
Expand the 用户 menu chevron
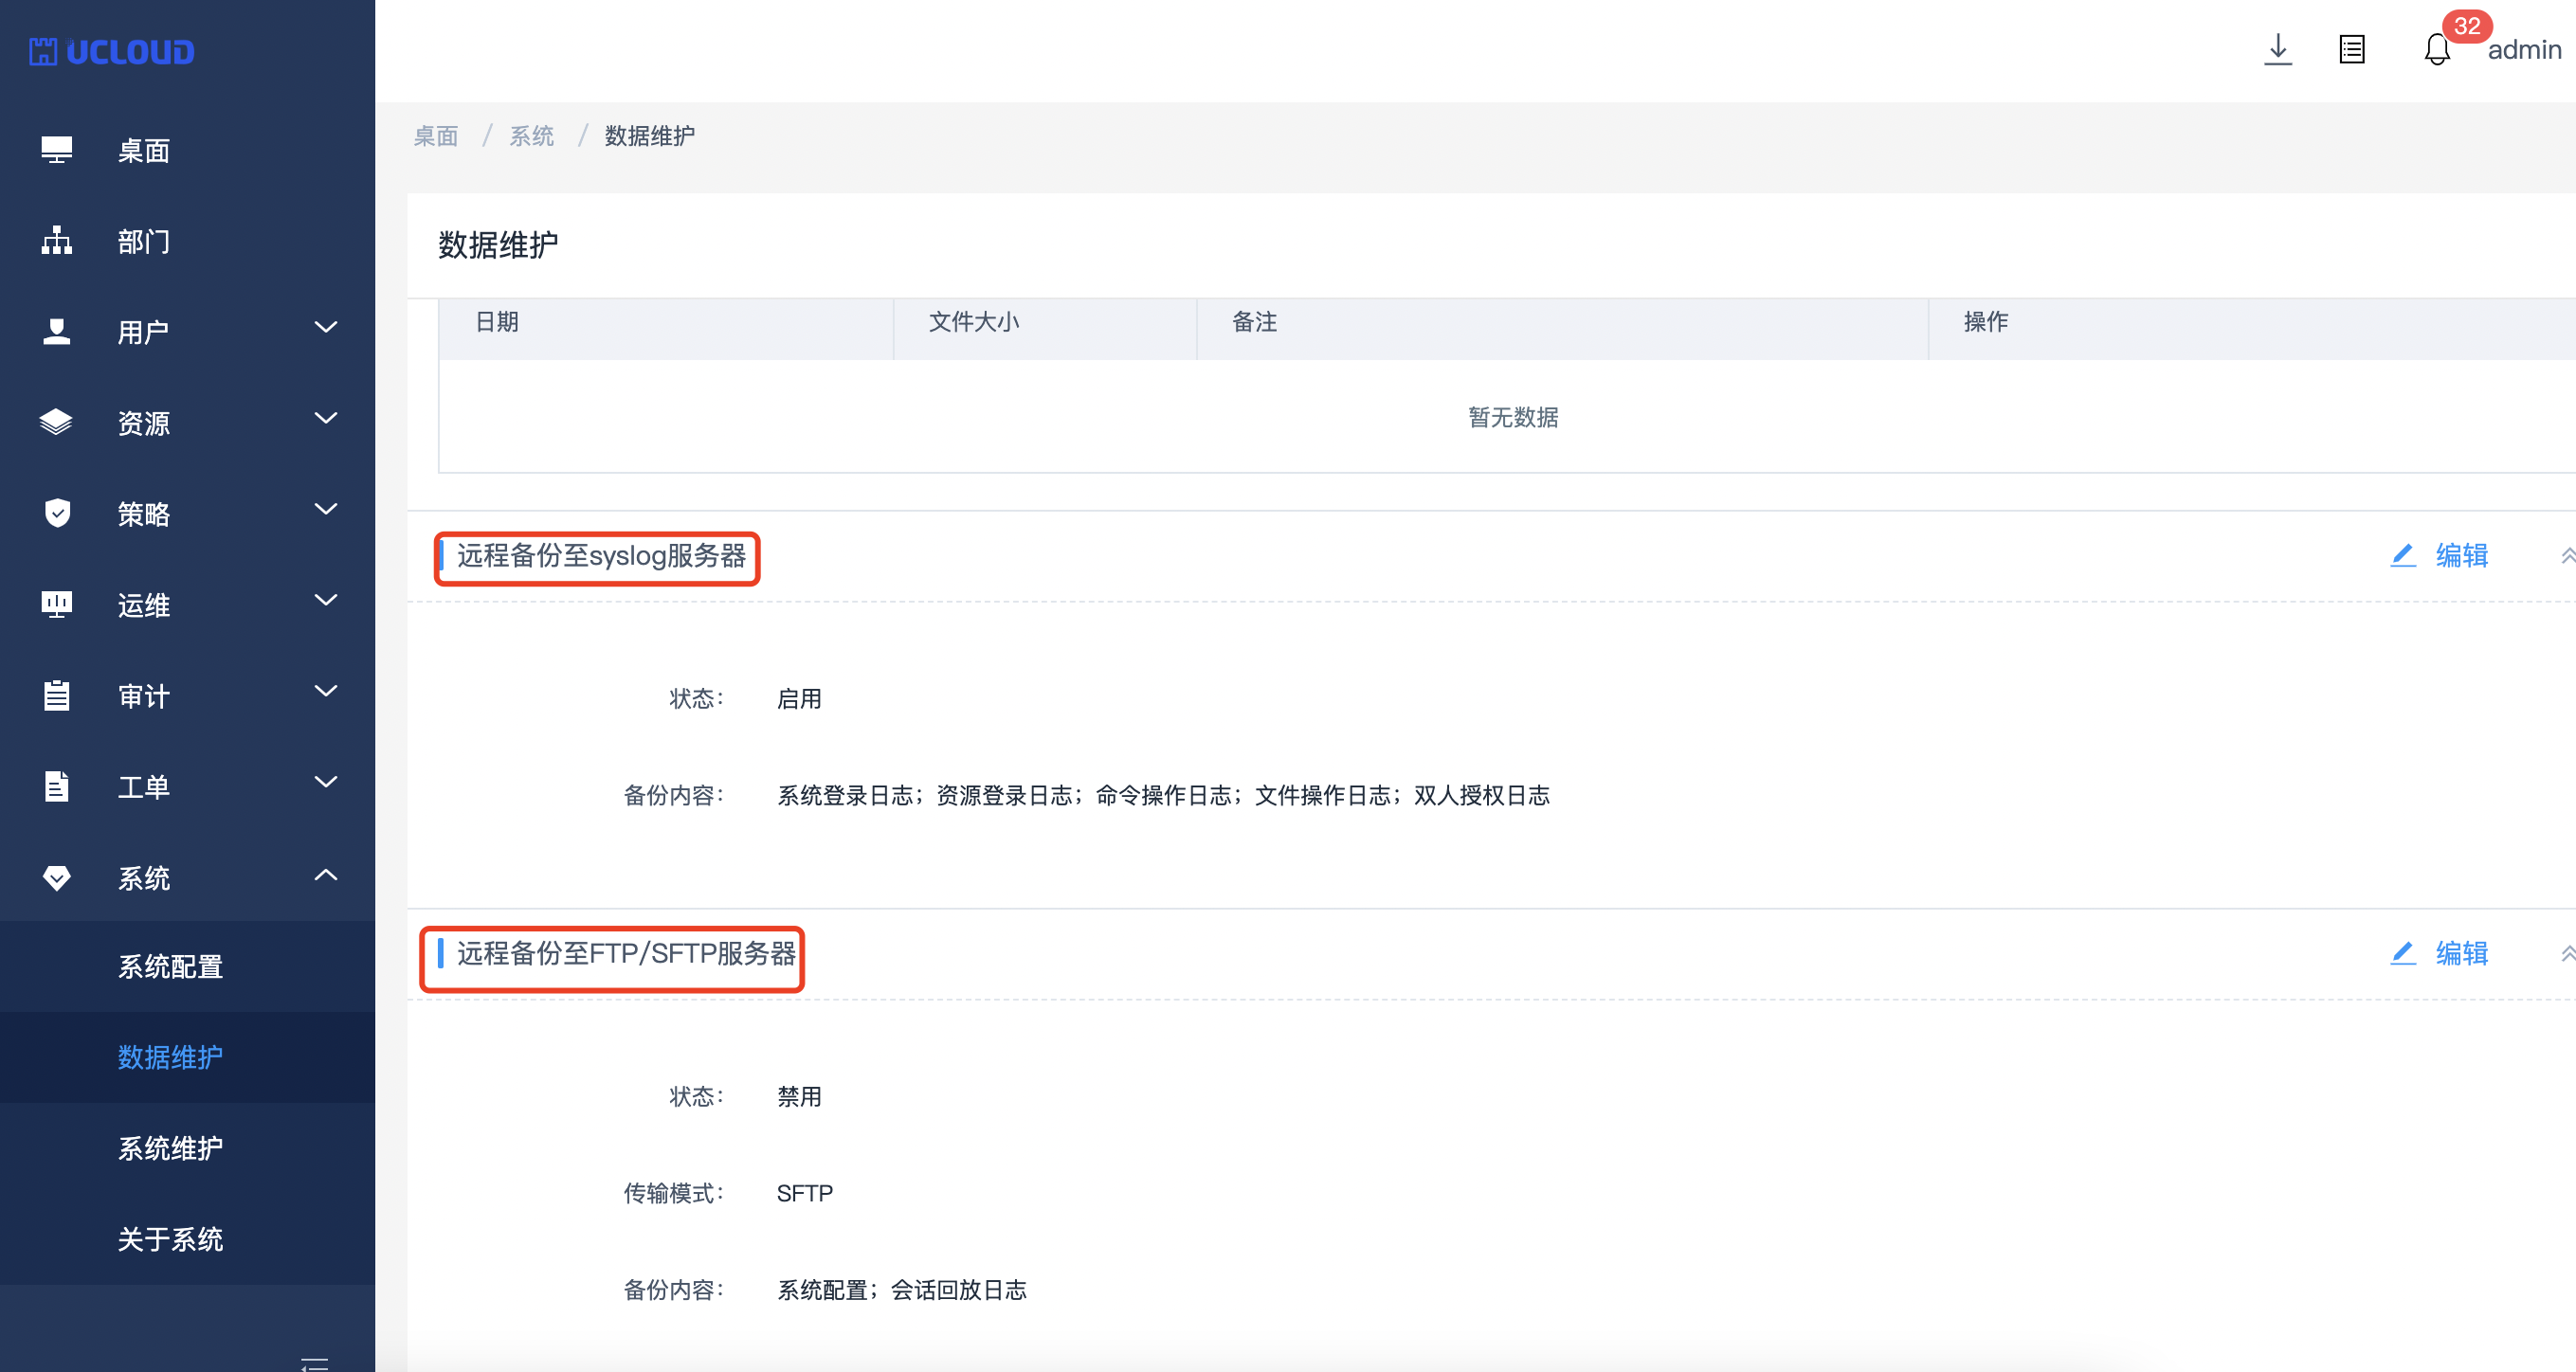click(x=325, y=328)
